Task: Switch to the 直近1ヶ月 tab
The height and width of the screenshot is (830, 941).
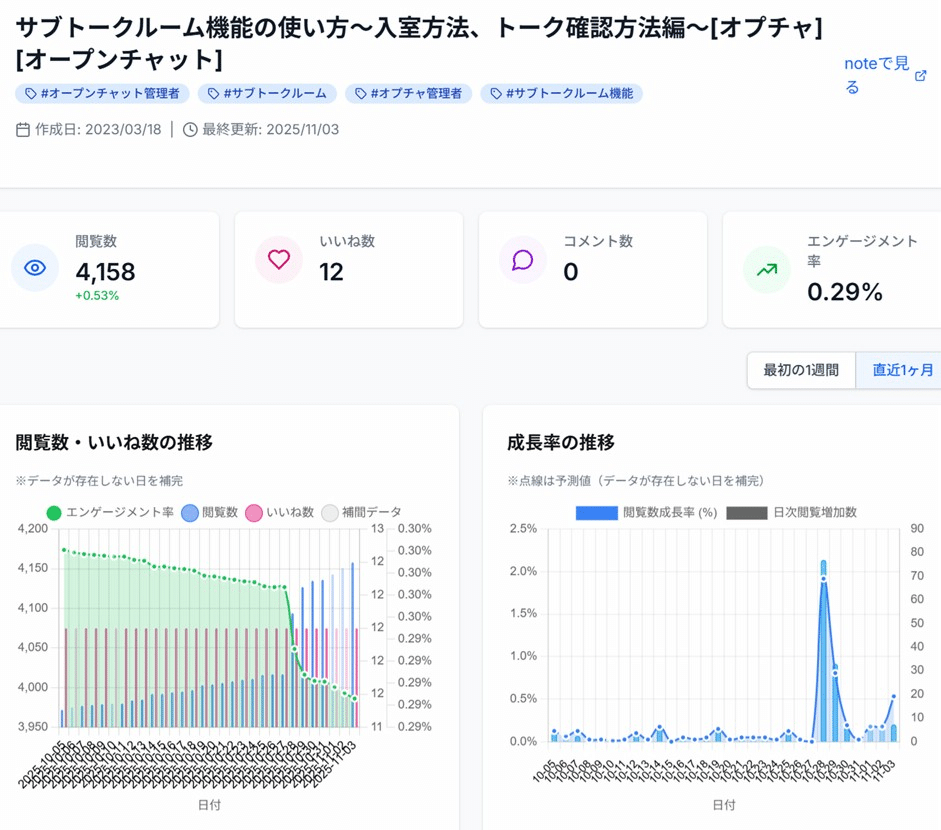Action: [x=902, y=370]
